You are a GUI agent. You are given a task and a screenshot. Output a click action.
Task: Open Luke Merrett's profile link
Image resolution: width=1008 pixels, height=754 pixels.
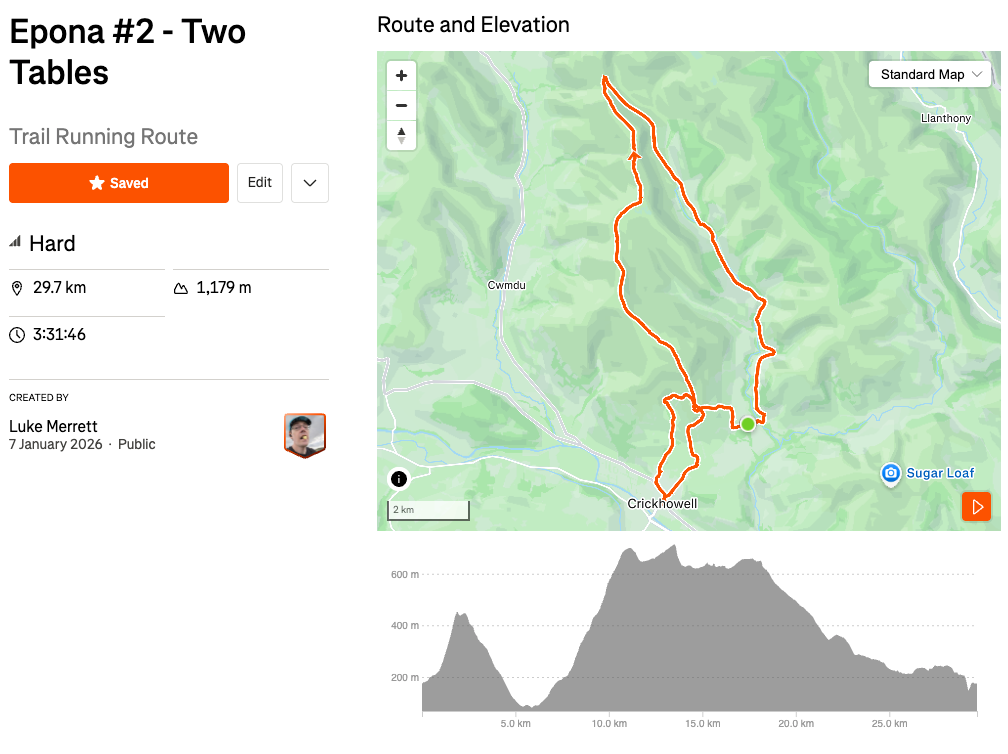pyautogui.click(x=53, y=427)
